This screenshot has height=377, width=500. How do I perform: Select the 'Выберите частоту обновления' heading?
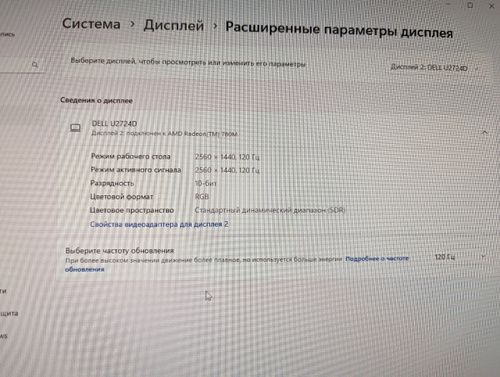click(x=119, y=251)
